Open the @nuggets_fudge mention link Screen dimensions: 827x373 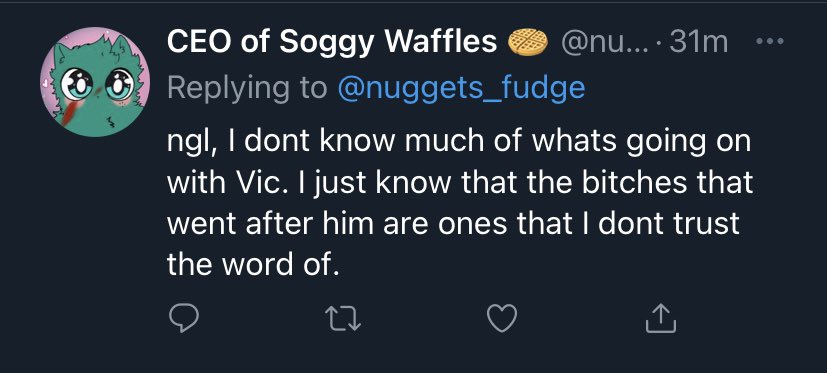[x=461, y=89]
